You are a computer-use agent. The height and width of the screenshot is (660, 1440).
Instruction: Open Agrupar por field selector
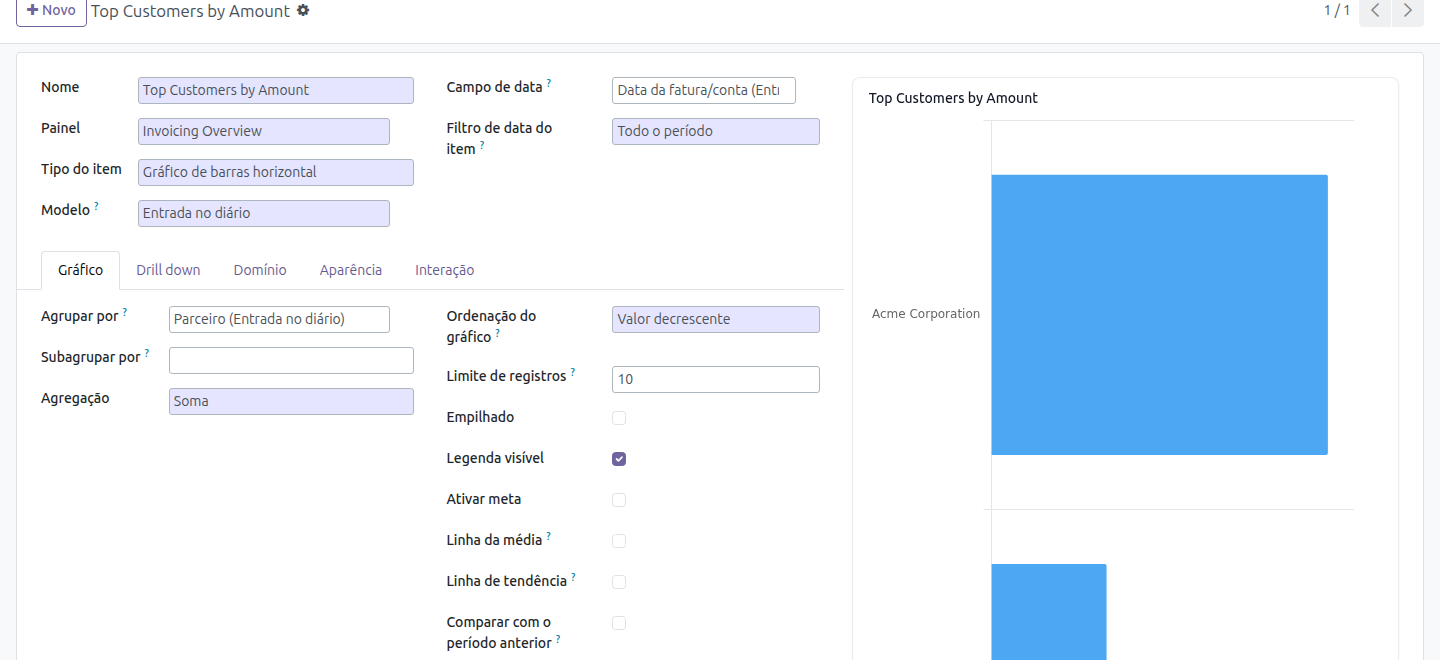point(279,319)
